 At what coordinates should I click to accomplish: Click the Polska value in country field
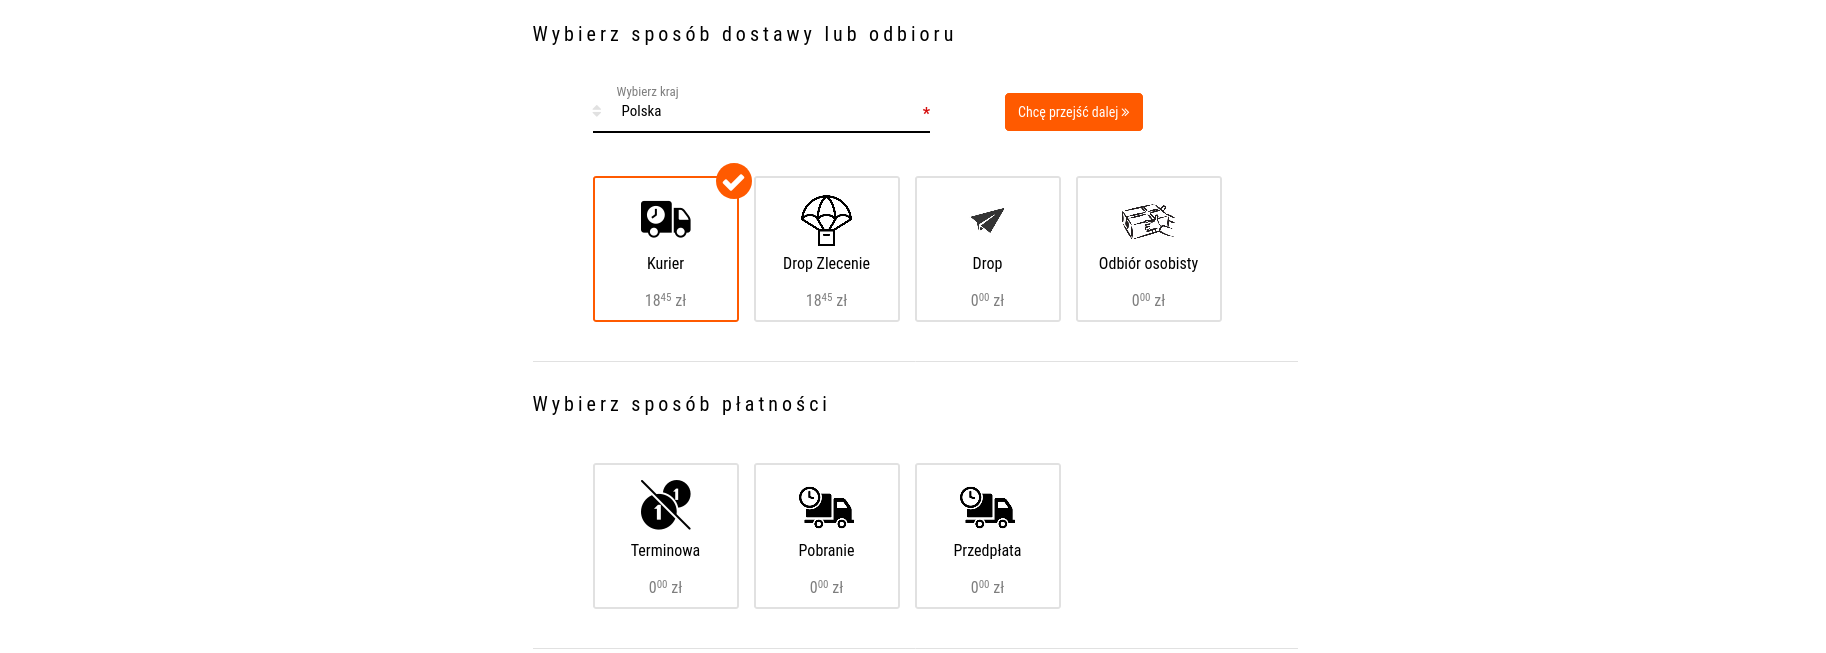point(641,111)
